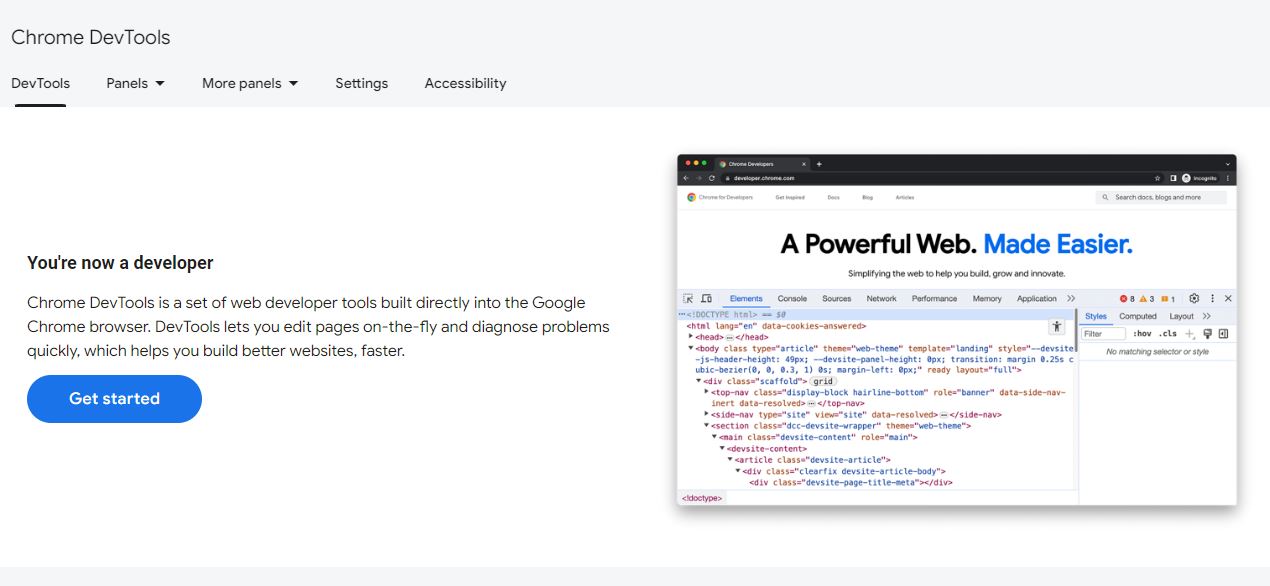Click the Docs link in the screenshot

pos(833,197)
